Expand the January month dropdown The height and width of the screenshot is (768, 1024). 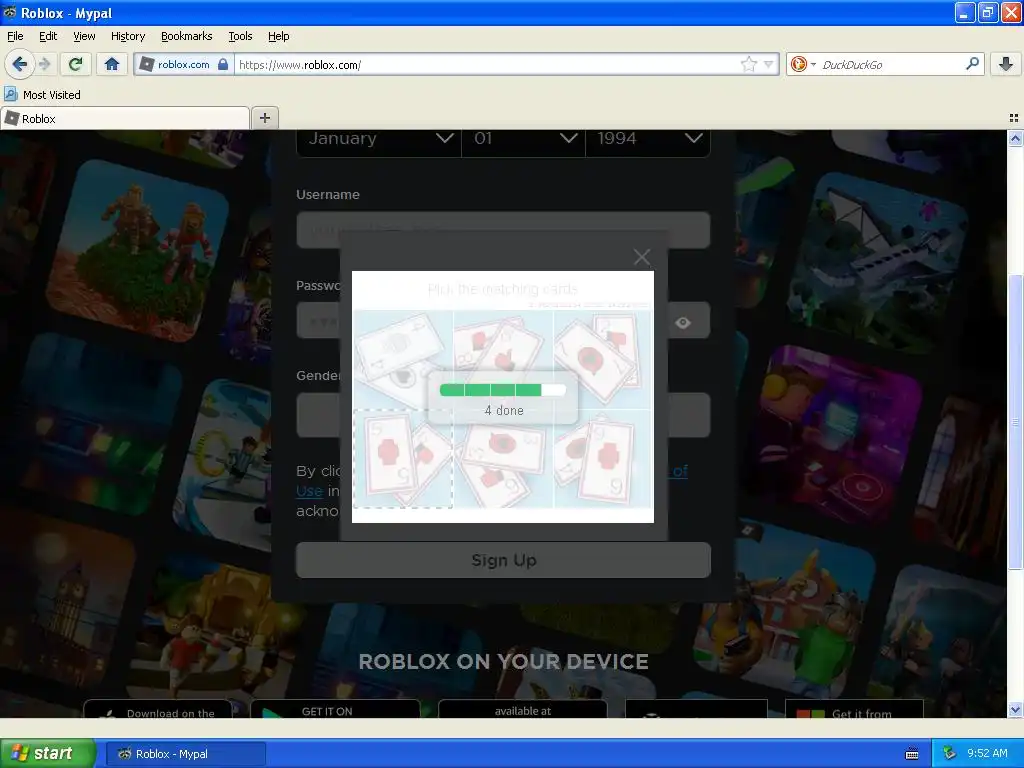tap(379, 142)
